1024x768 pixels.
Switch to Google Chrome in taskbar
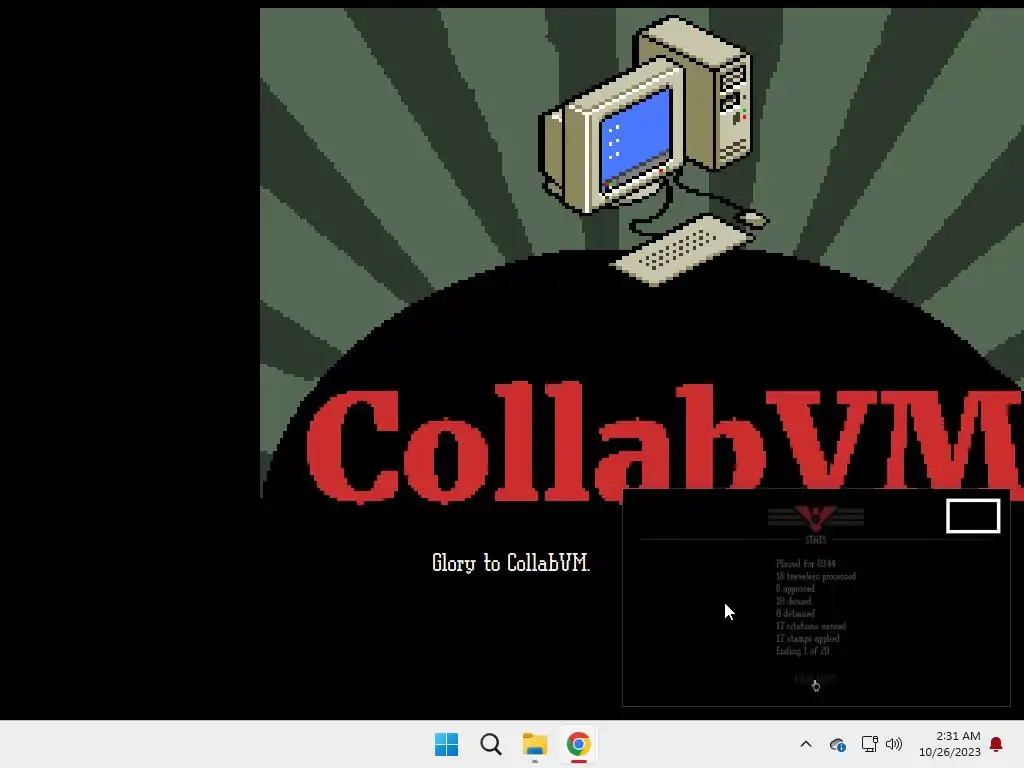579,744
